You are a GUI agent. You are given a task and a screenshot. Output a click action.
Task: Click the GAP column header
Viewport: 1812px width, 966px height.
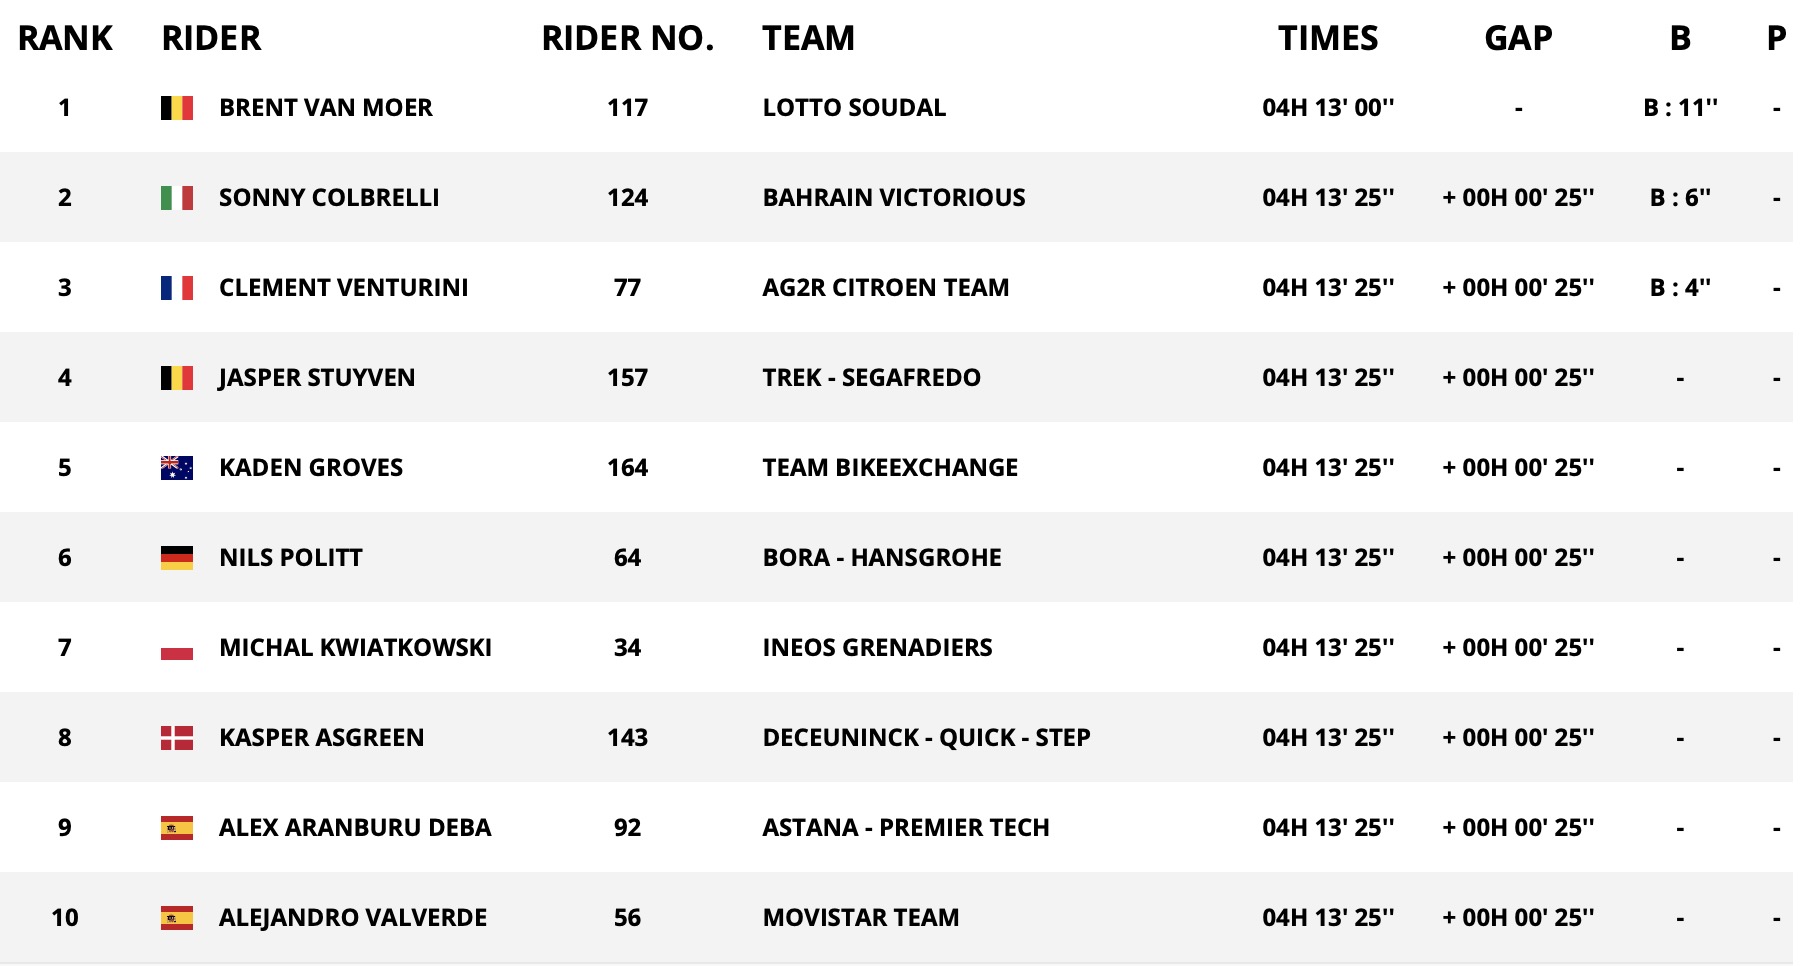(x=1518, y=38)
